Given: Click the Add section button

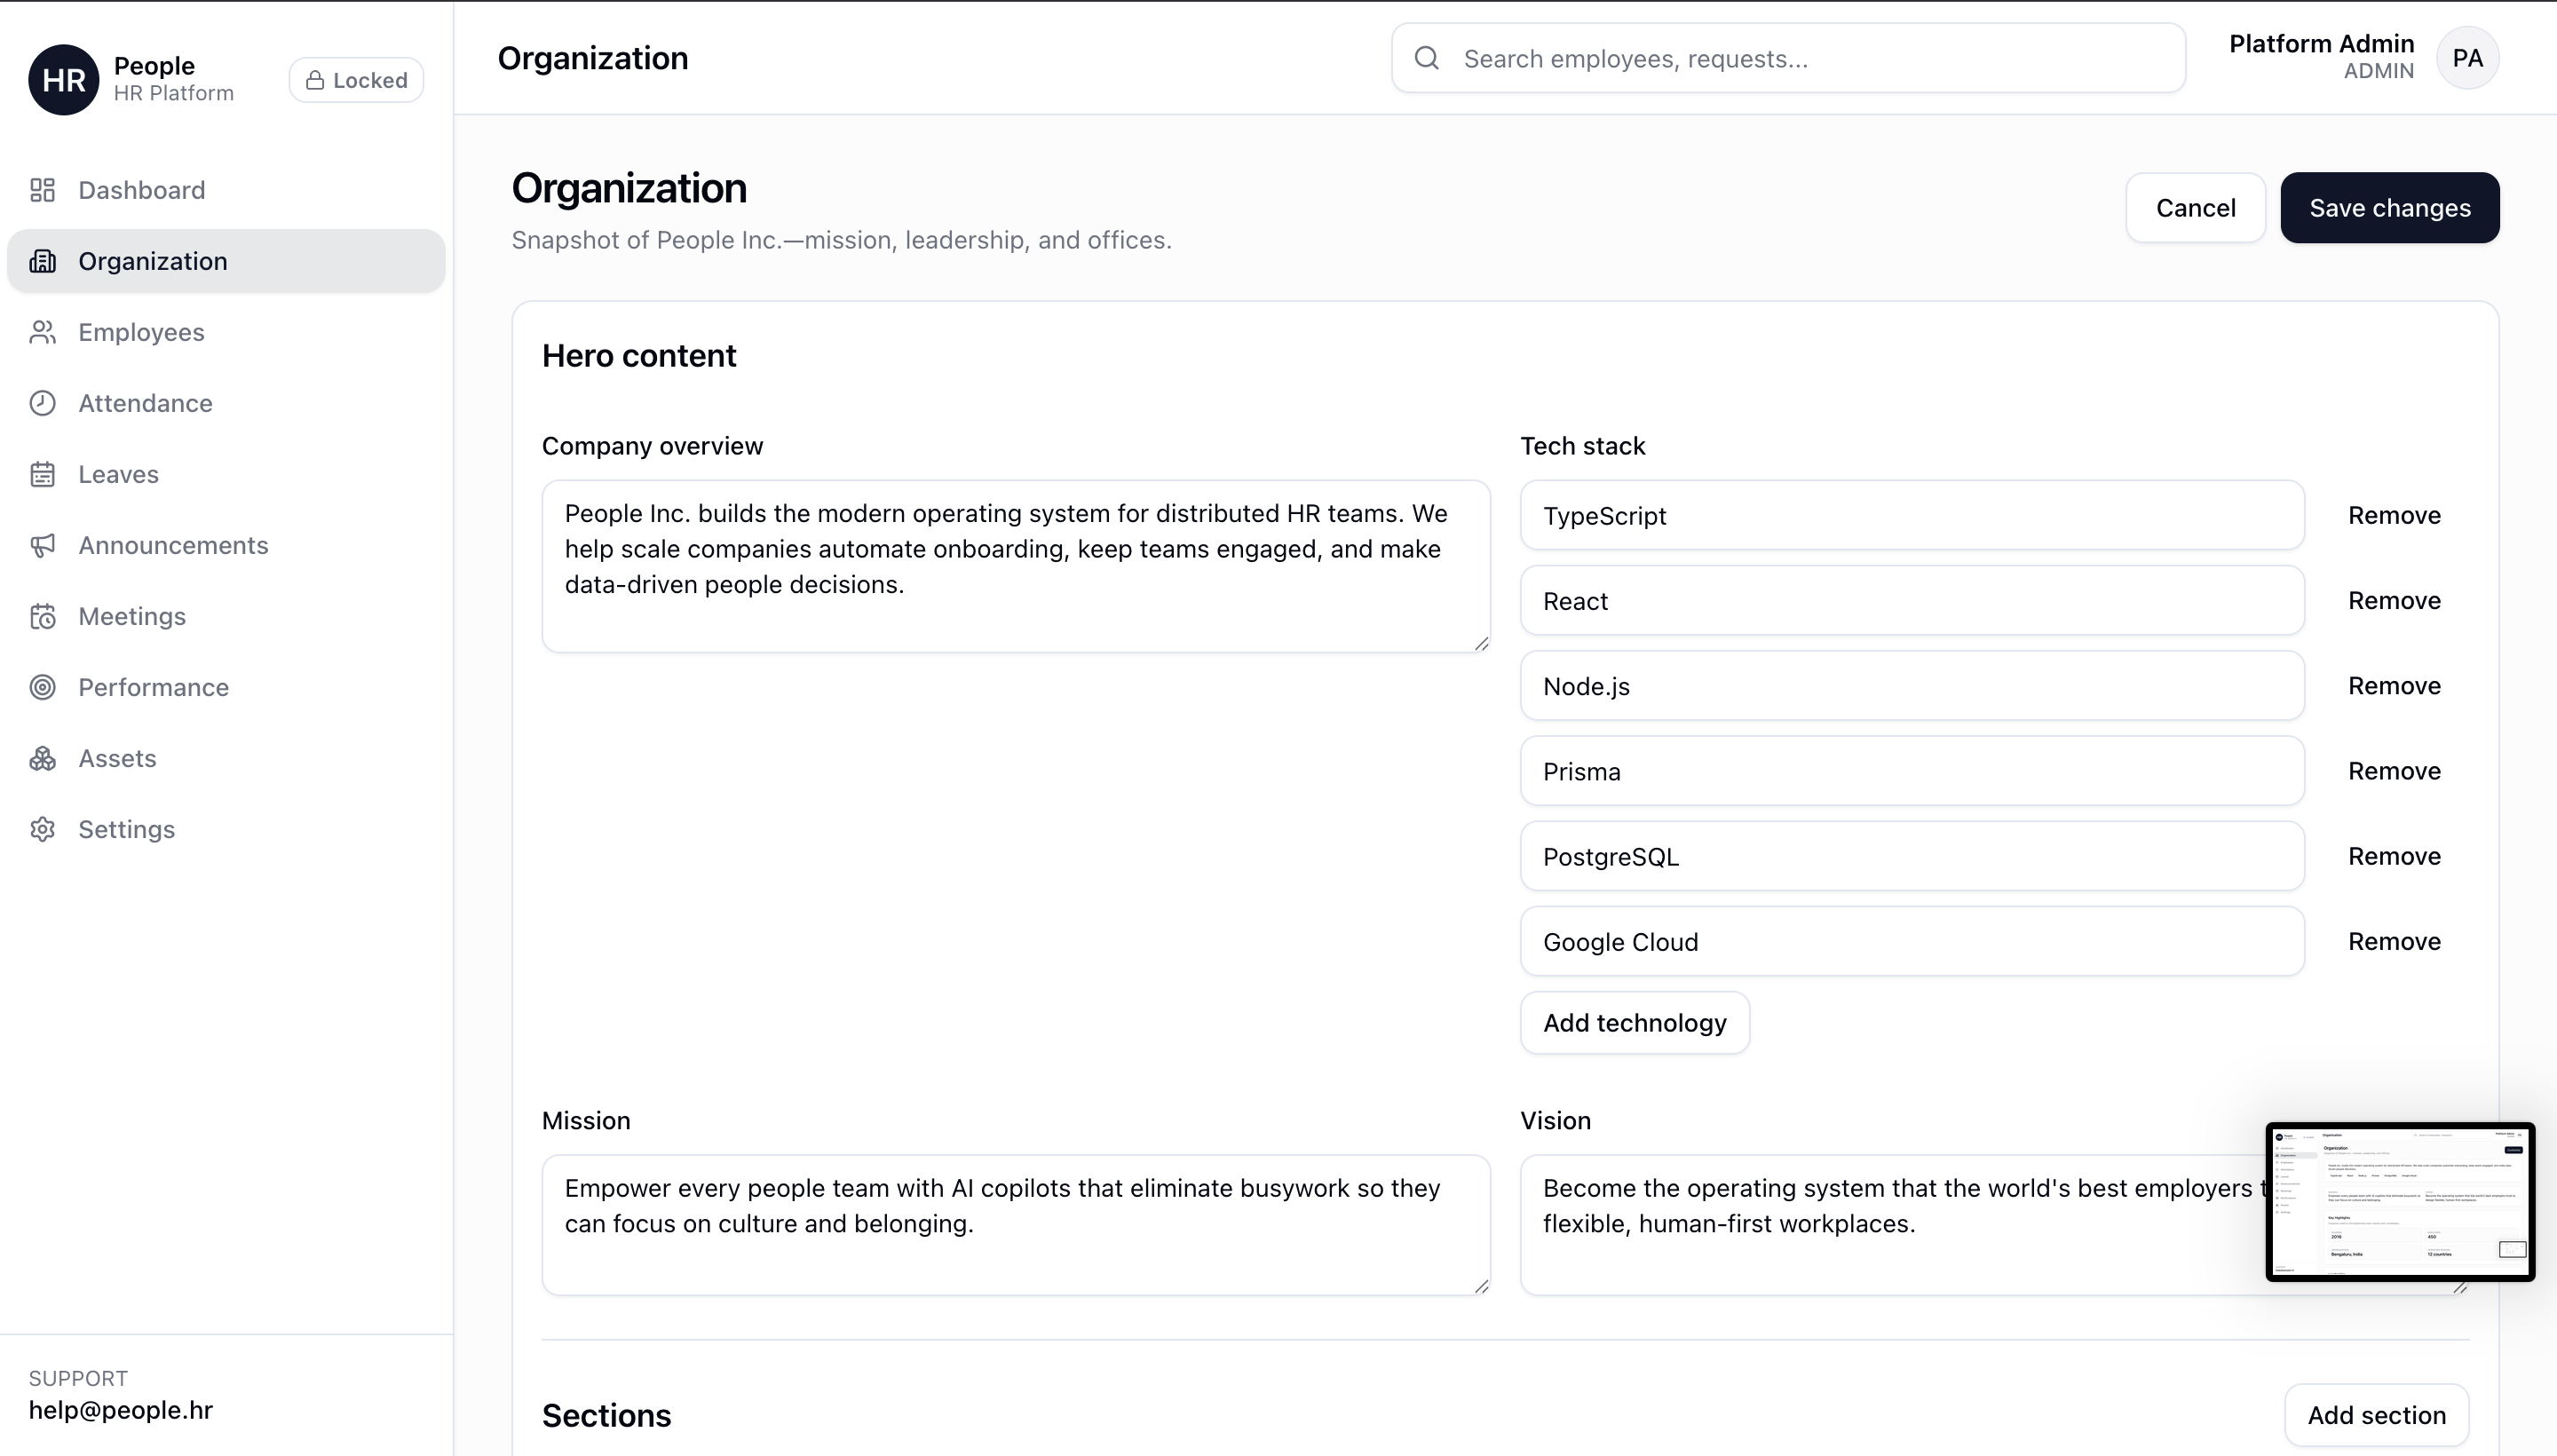Looking at the screenshot, I should (2376, 1415).
